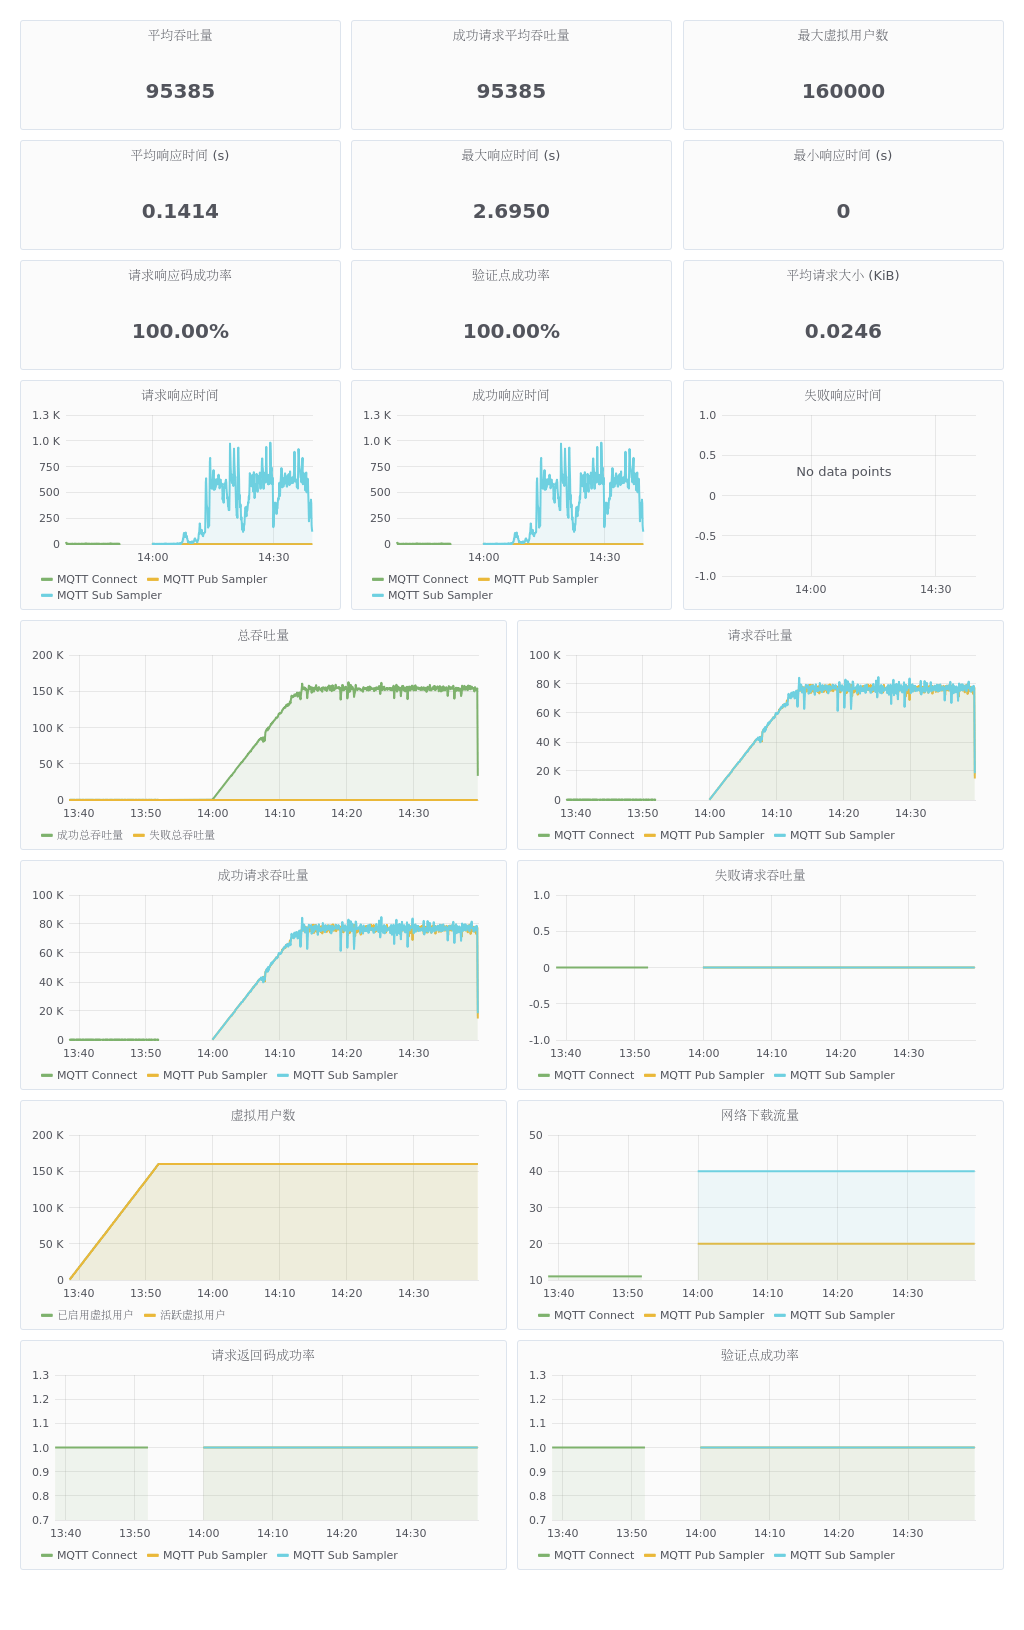Screen dimensions: 1024x1630
Task: Toggle MQTT Connect legend in 请求响应时间 panel
Action: tap(96, 579)
